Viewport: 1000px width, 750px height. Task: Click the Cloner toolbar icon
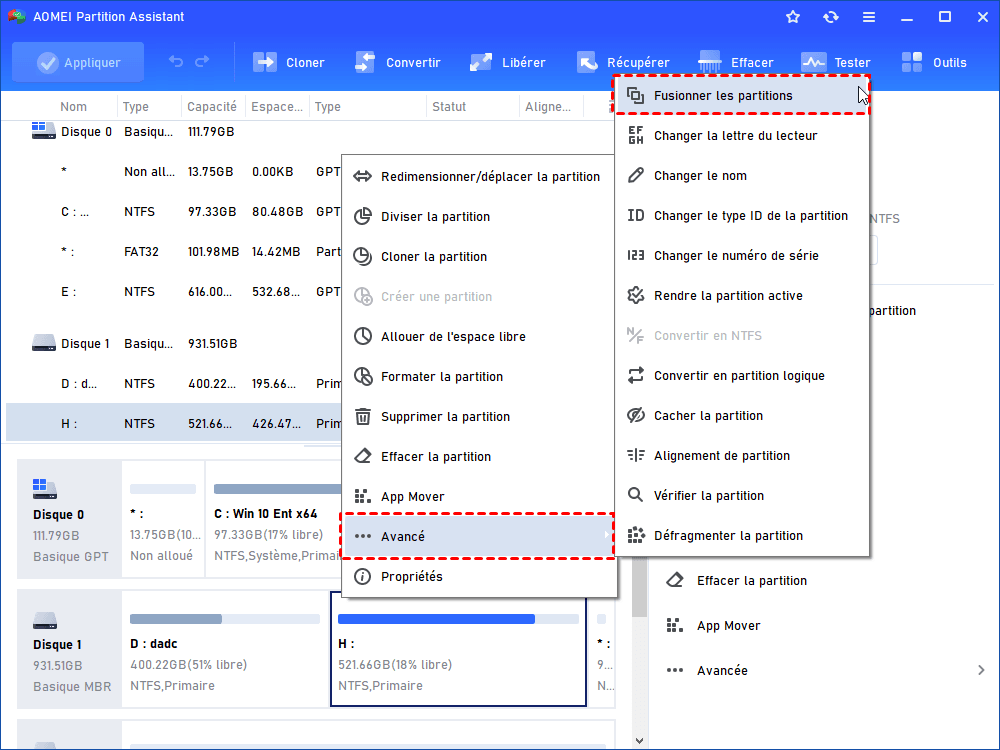[265, 62]
